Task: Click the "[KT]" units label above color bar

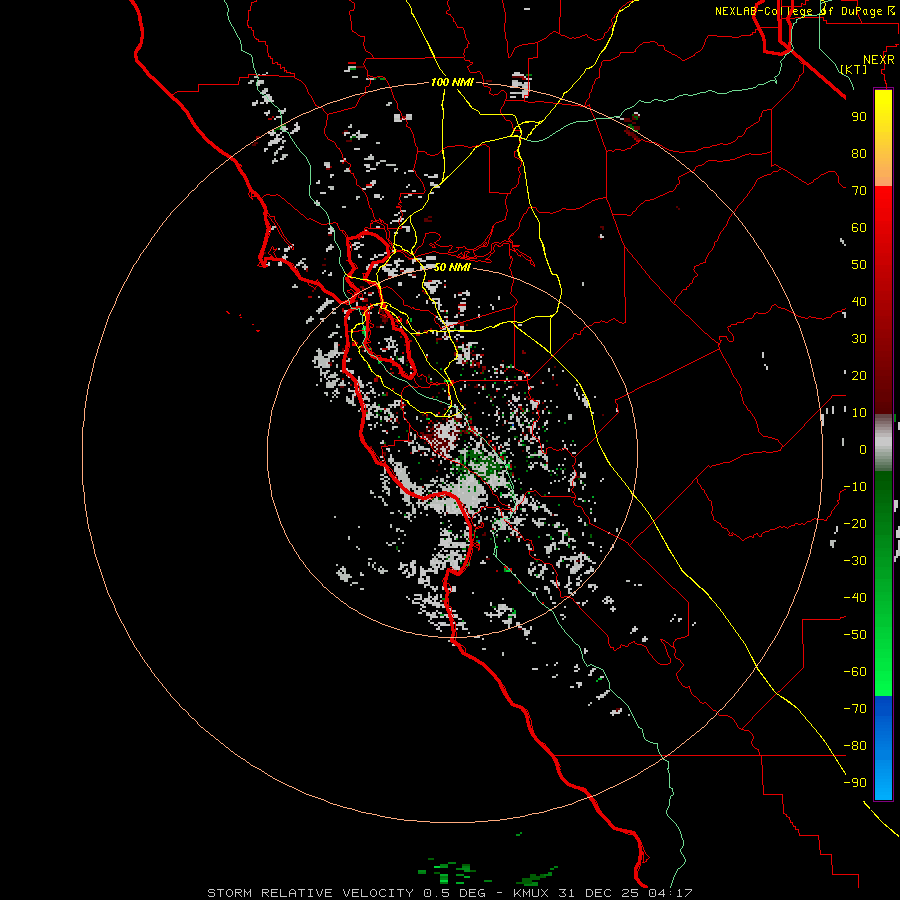Action: click(854, 69)
